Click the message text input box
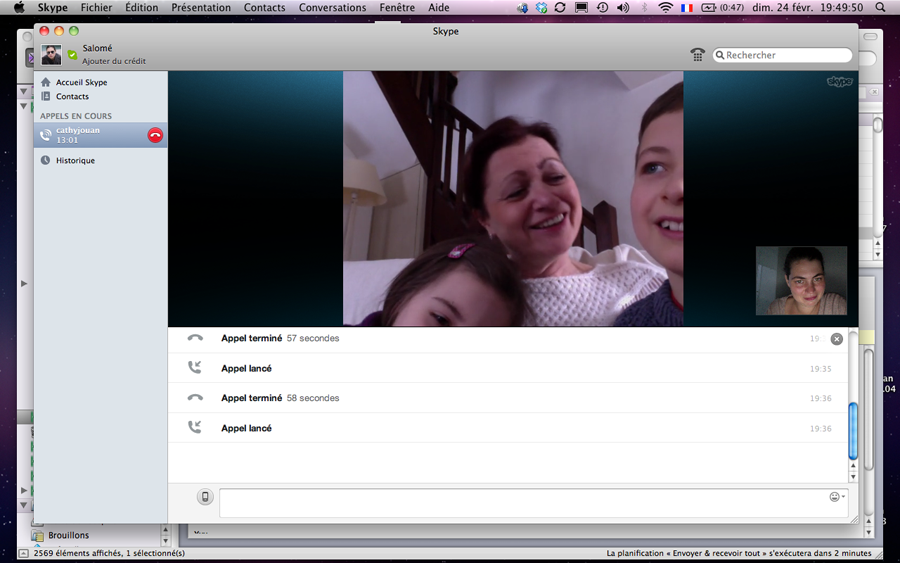The image size is (900, 563). pyautogui.click(x=533, y=503)
